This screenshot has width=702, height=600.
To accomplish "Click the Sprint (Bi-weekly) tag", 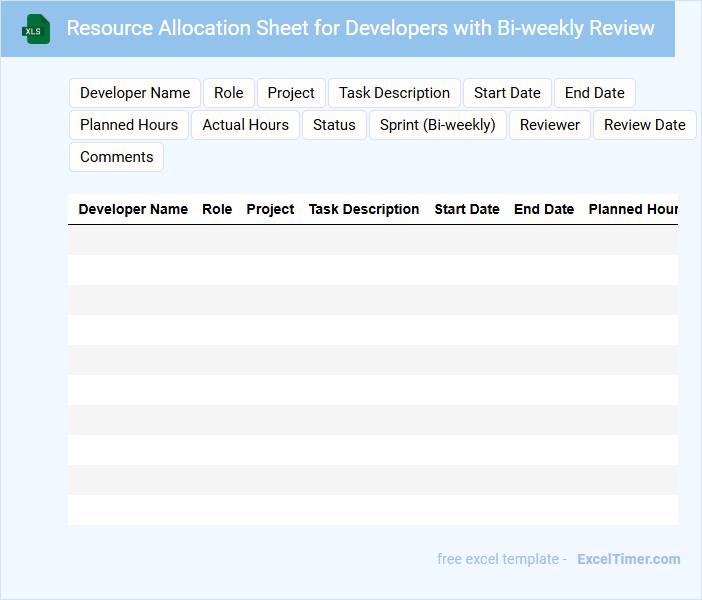I will point(438,125).
